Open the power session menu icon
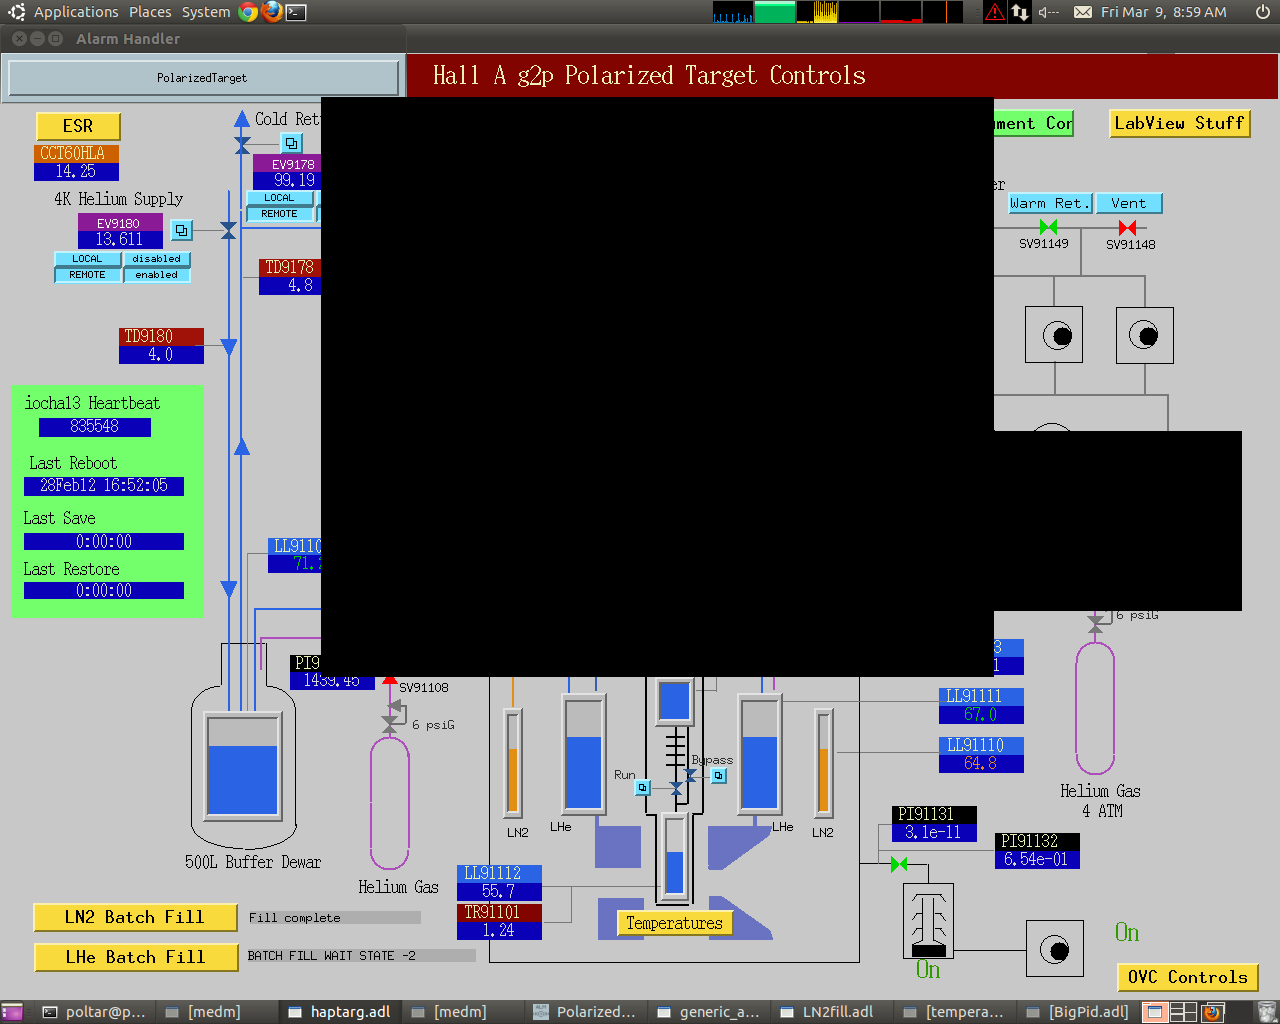This screenshot has height=1024, width=1280. (1263, 12)
